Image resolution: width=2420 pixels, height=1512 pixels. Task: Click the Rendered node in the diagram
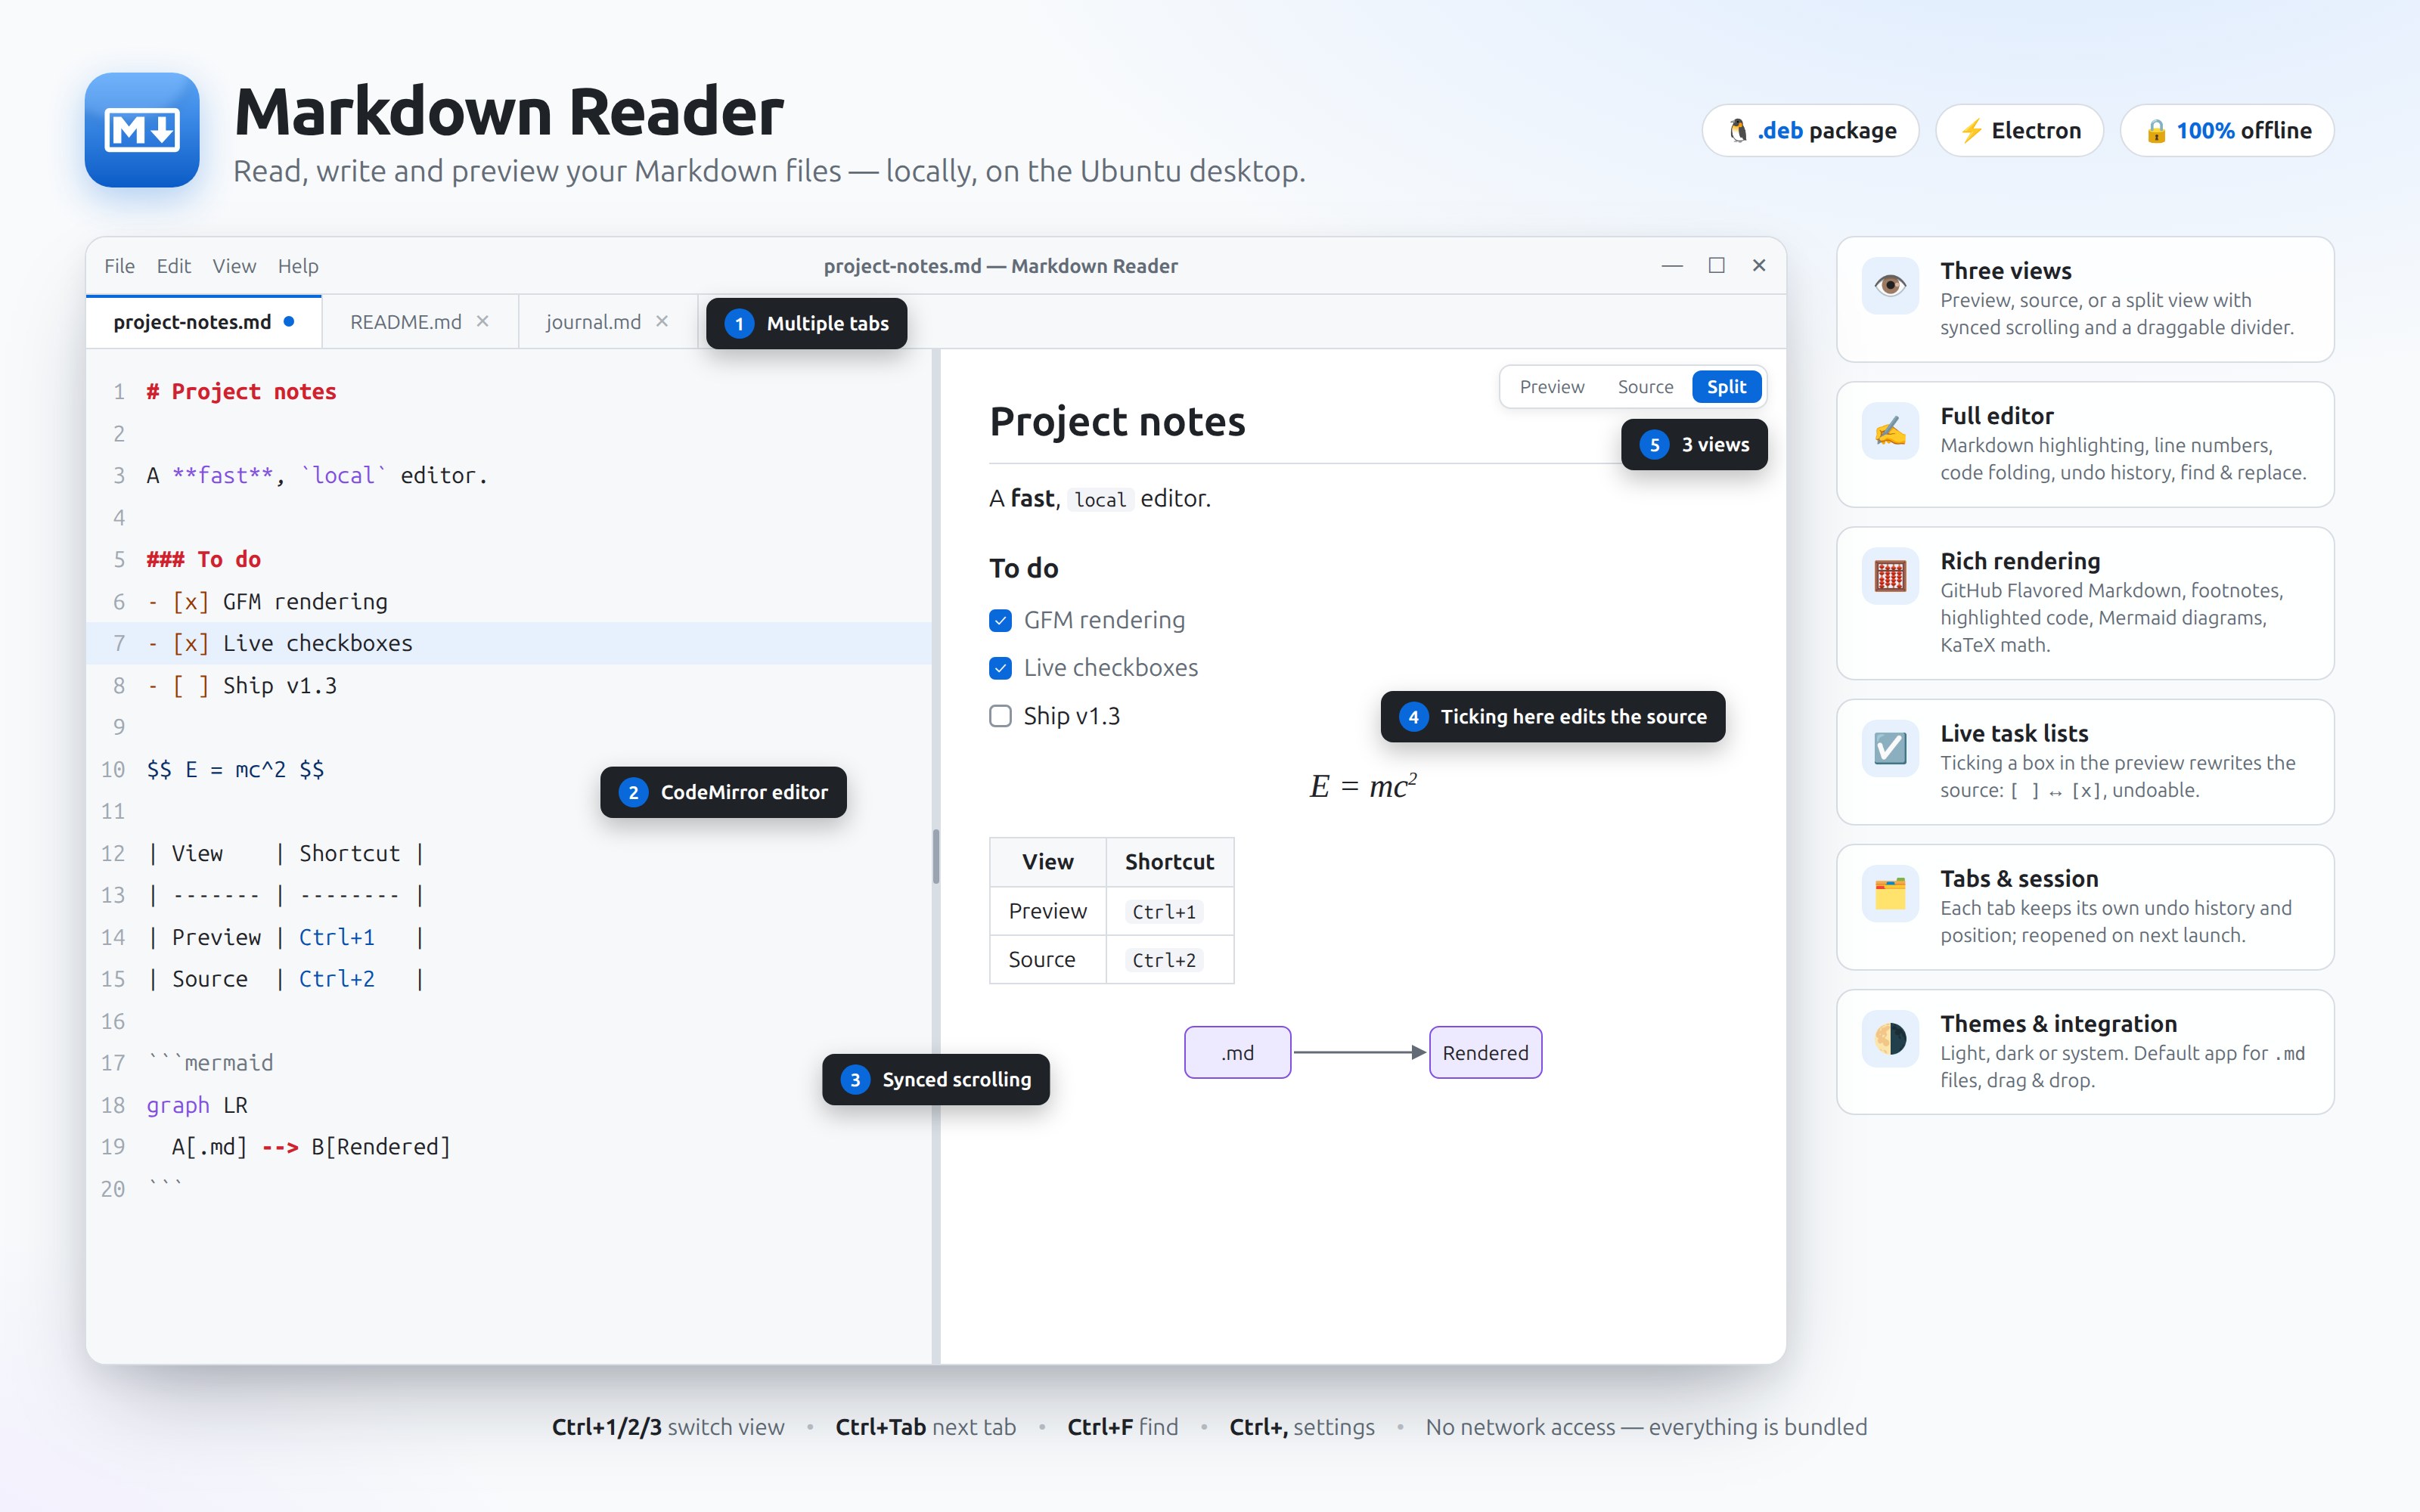coord(1485,1052)
